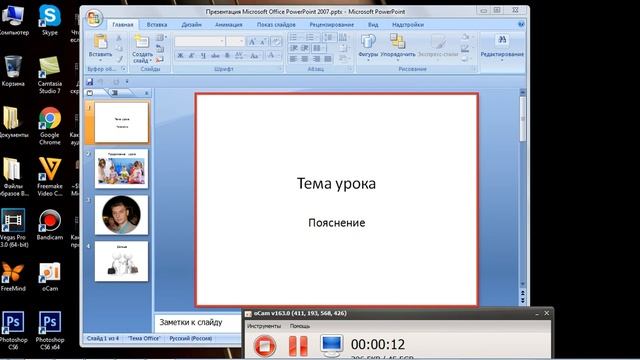Open the Надстройки ribbon tab

(x=408, y=24)
